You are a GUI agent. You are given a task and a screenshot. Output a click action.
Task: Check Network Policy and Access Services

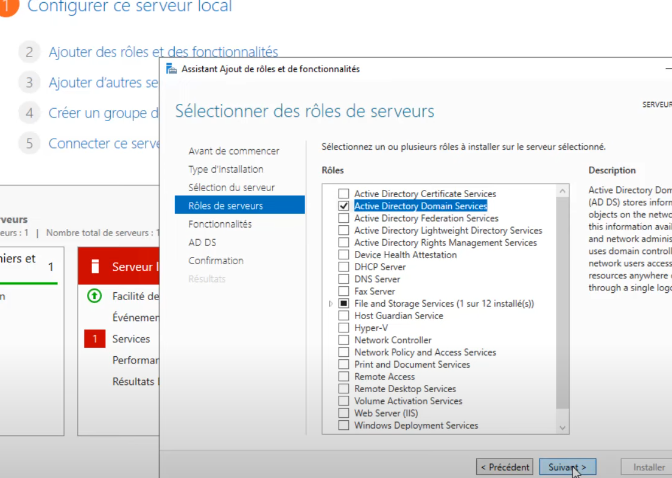(x=343, y=352)
